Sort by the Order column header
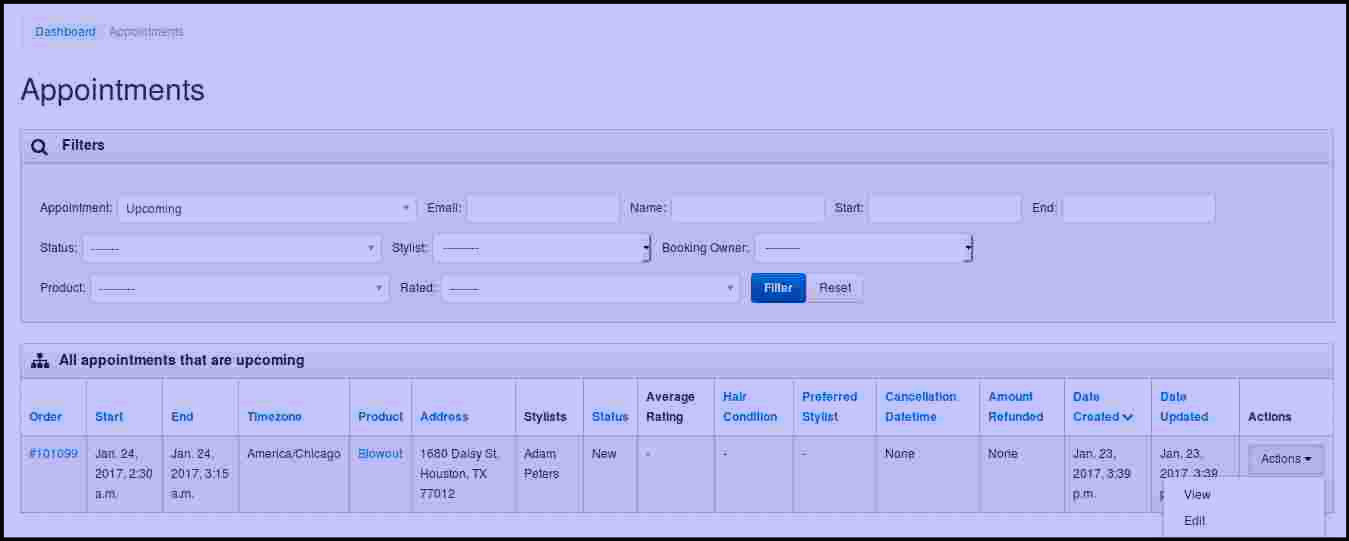The image size is (1349, 541). click(x=45, y=417)
